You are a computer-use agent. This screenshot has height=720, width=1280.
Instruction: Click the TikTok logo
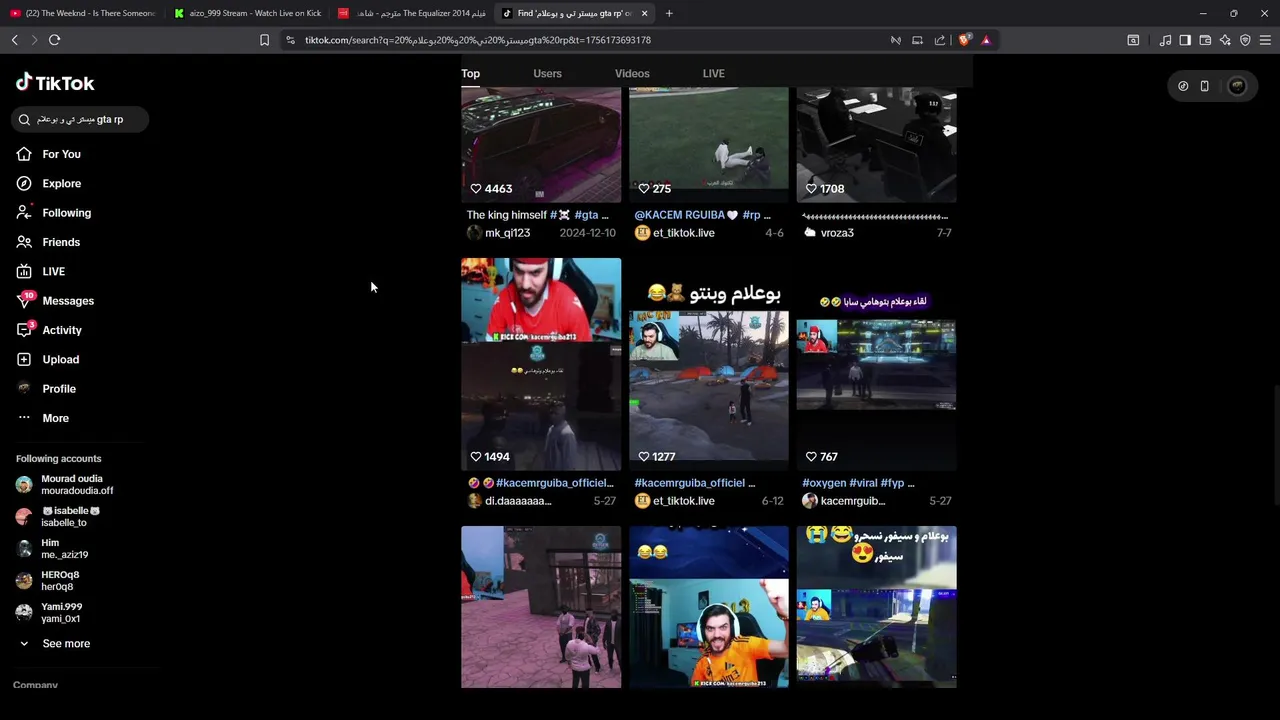click(55, 83)
